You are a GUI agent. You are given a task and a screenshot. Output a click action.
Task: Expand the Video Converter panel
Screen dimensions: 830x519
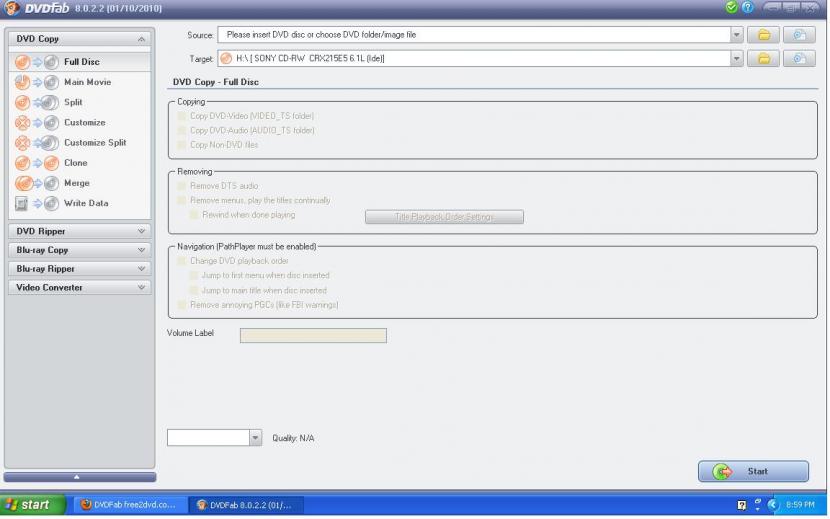142,288
